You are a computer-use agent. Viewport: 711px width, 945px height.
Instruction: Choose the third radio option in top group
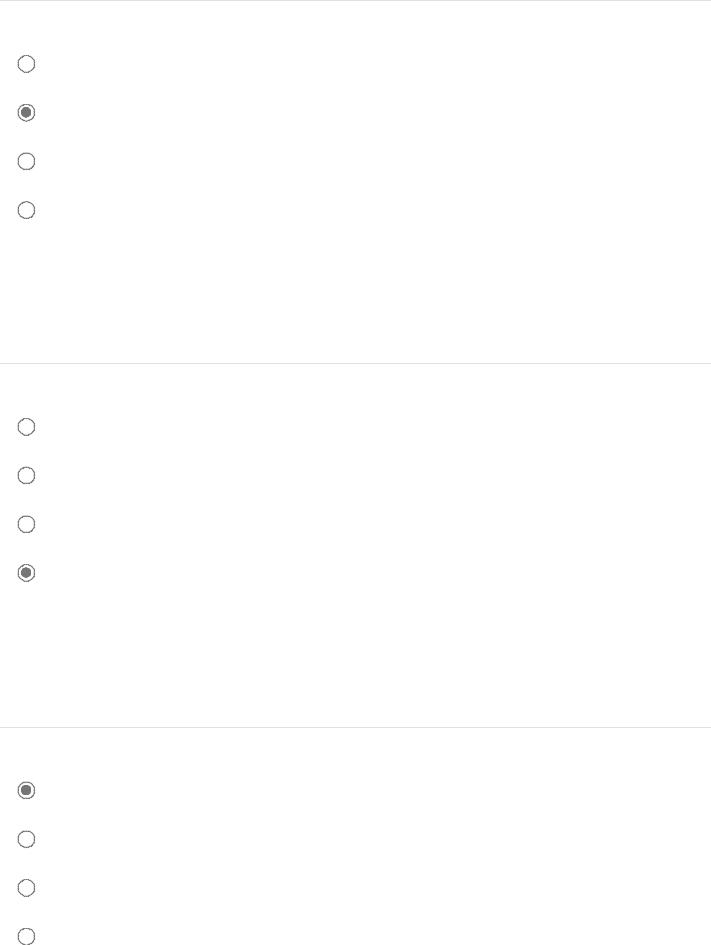coord(26,162)
